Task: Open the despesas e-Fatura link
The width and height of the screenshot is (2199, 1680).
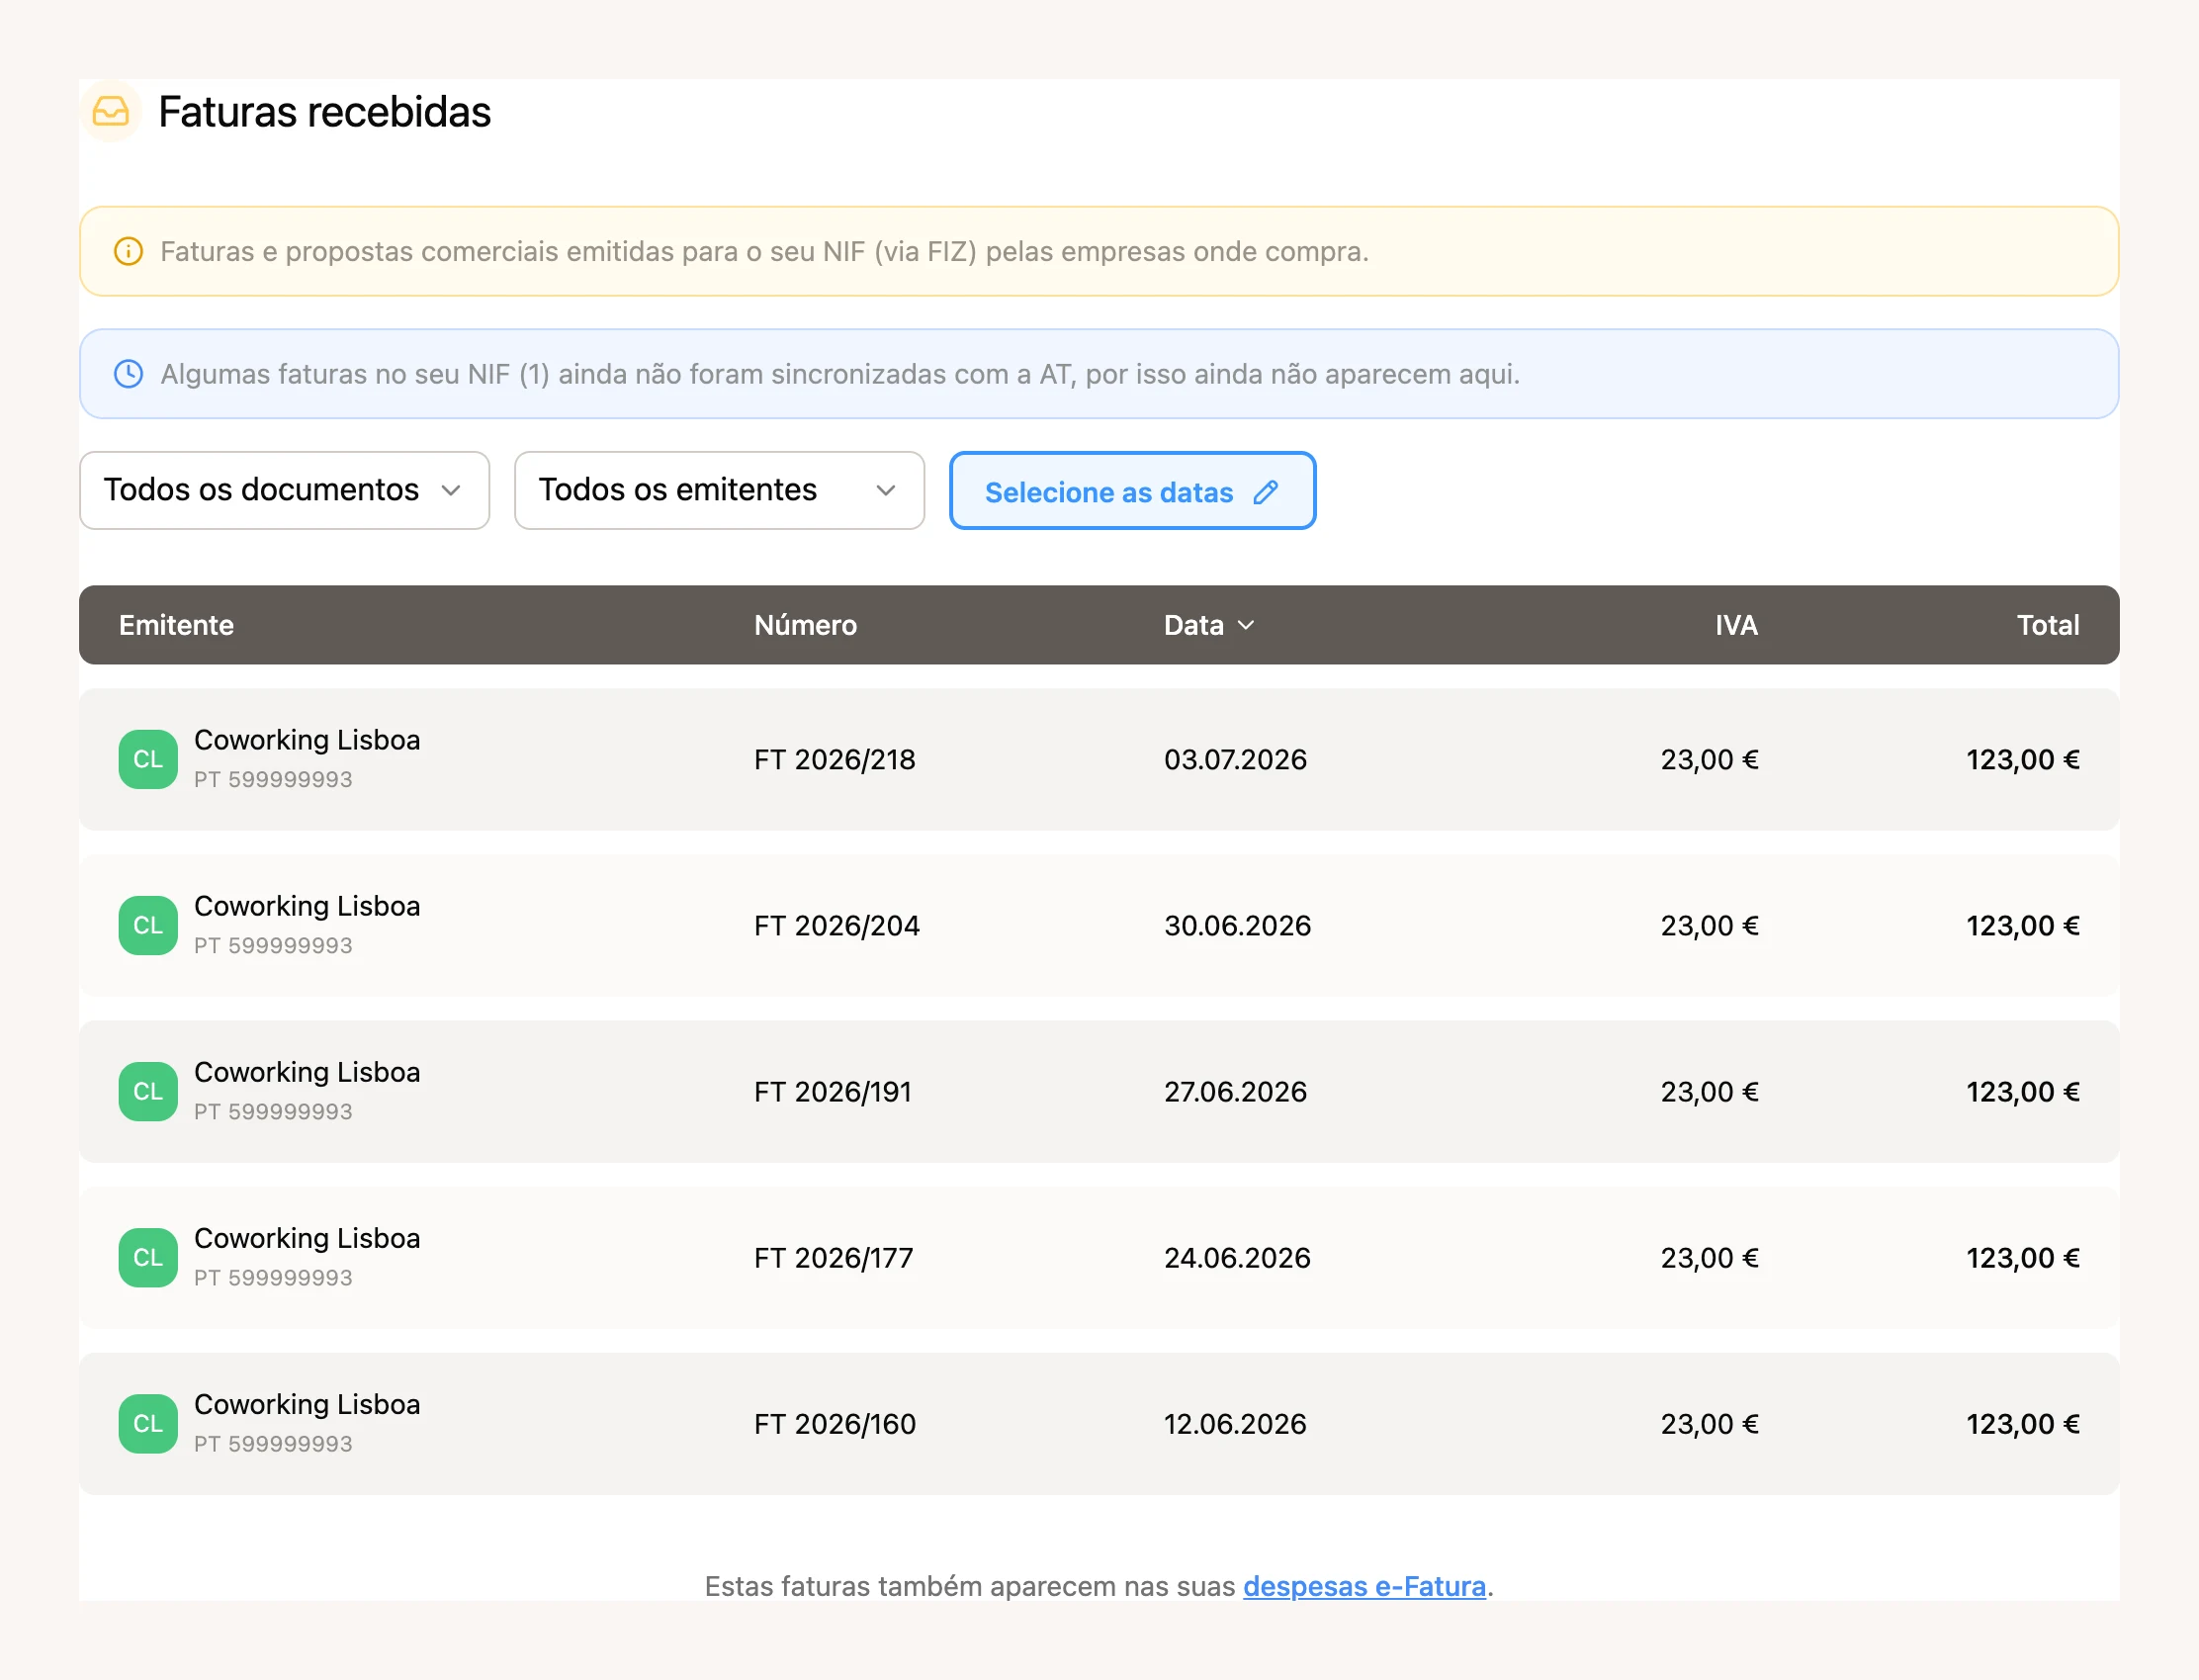Action: 1364,1586
